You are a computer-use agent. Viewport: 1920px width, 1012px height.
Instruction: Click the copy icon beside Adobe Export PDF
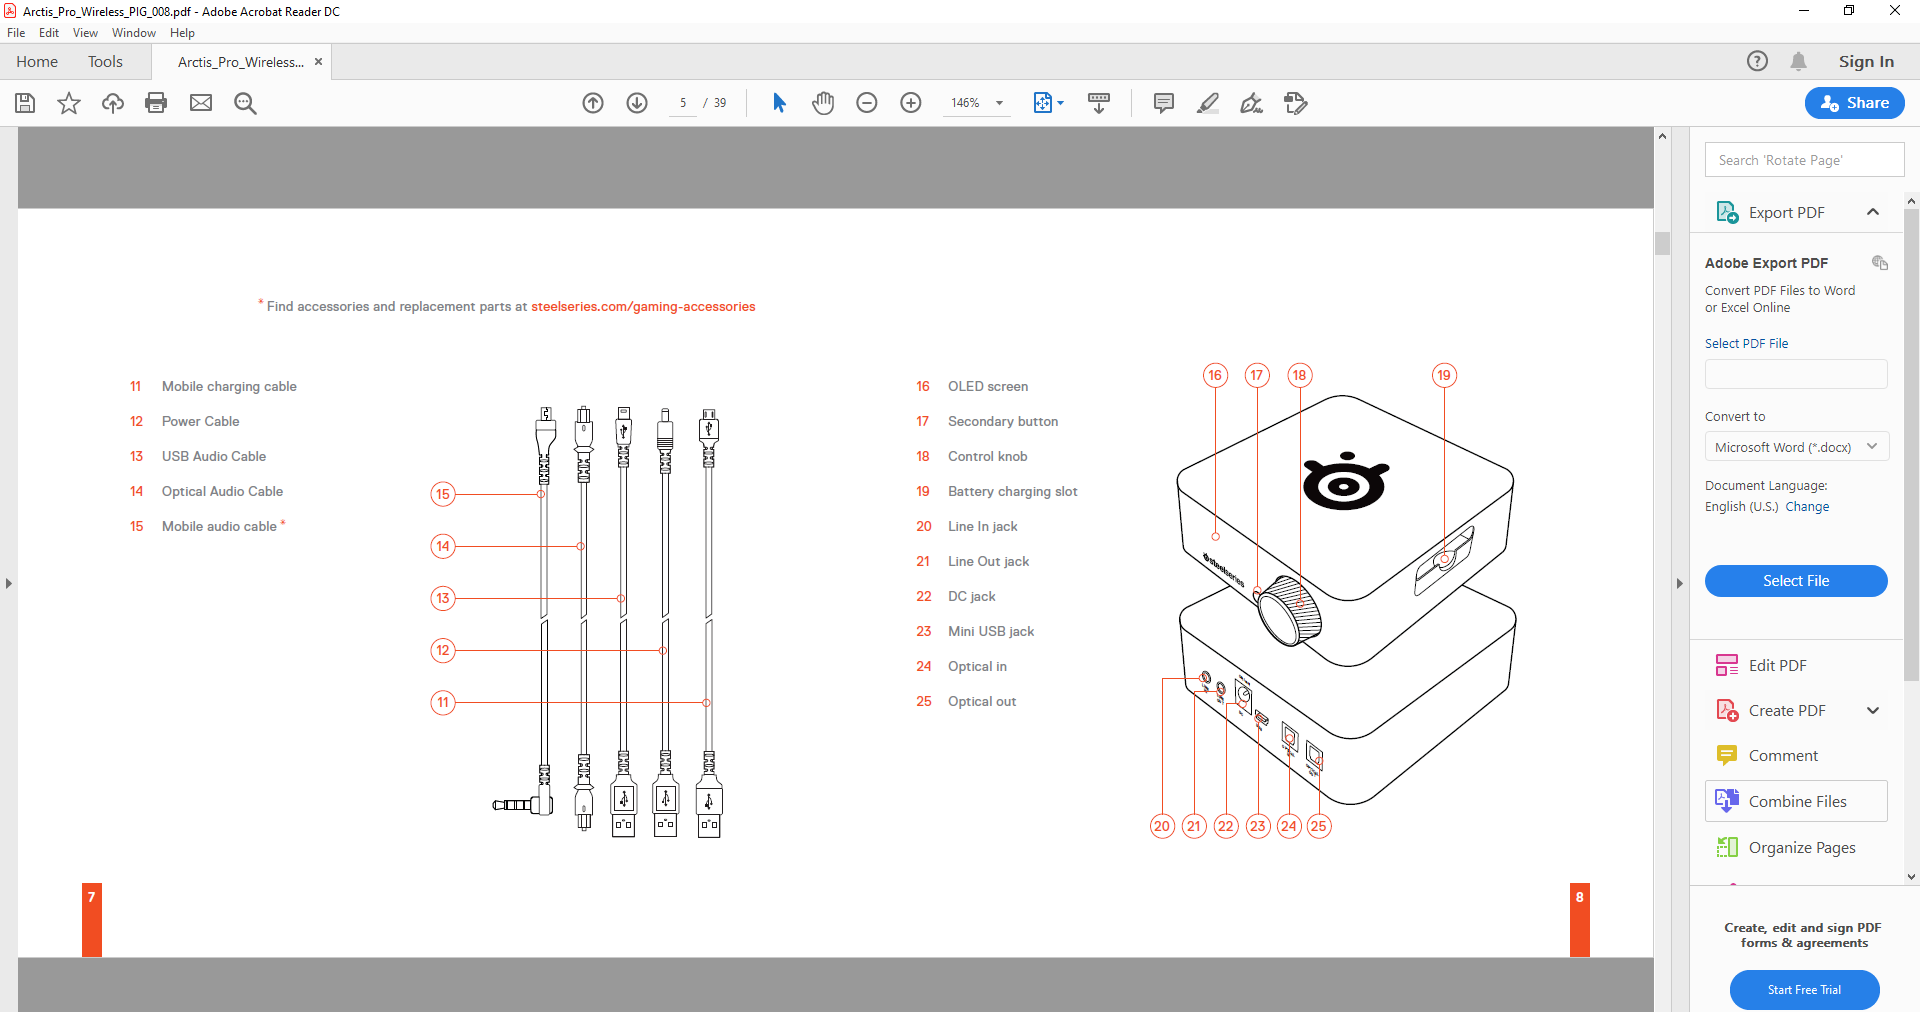[1880, 263]
